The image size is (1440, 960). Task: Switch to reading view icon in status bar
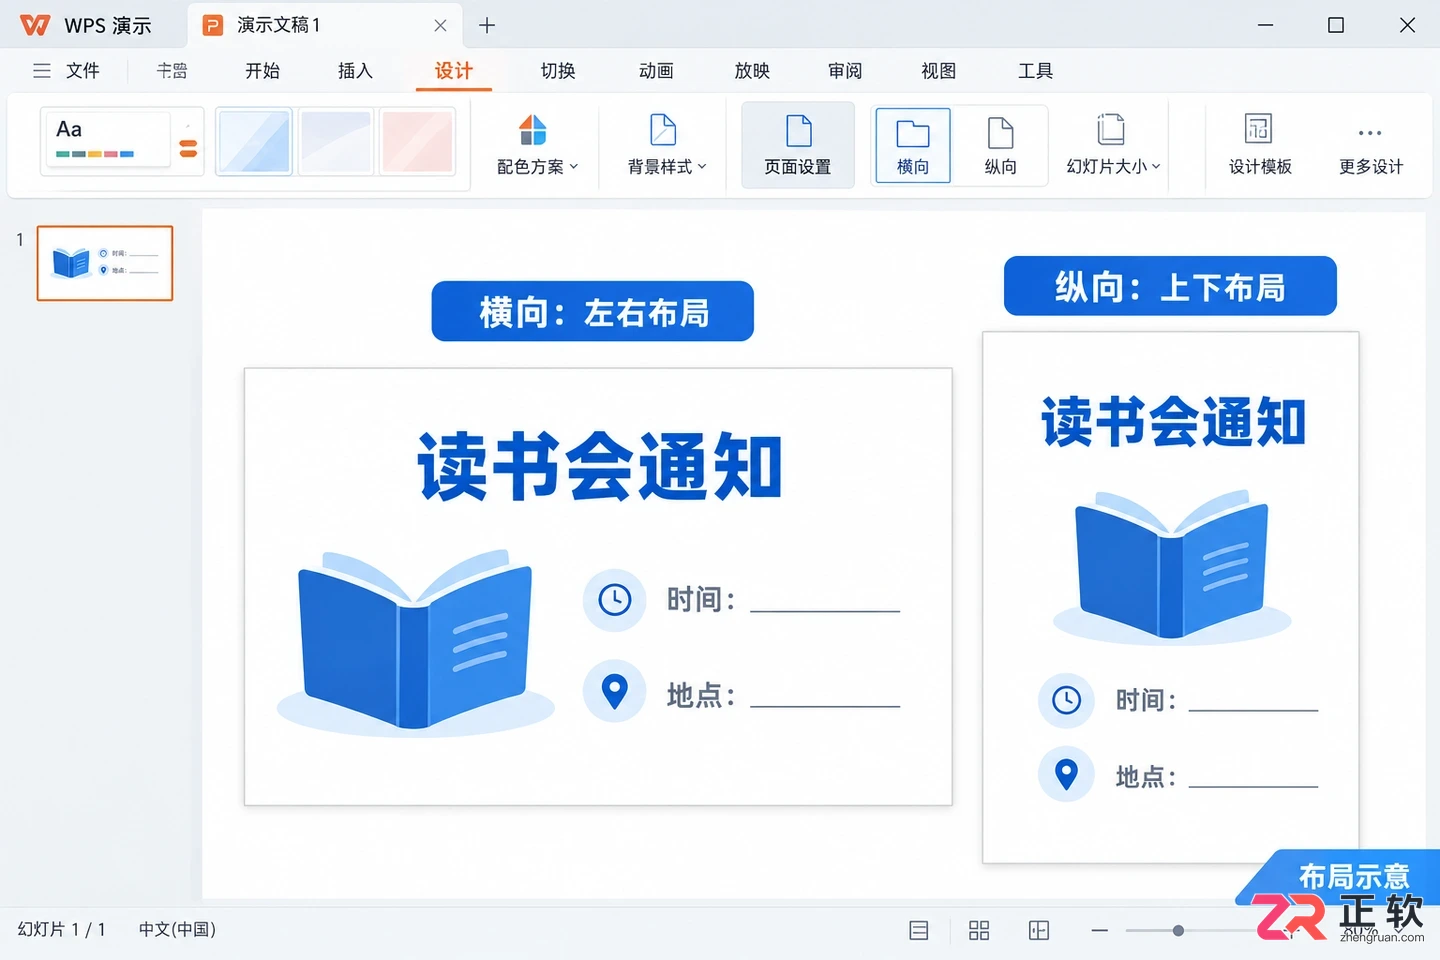(x=1039, y=931)
